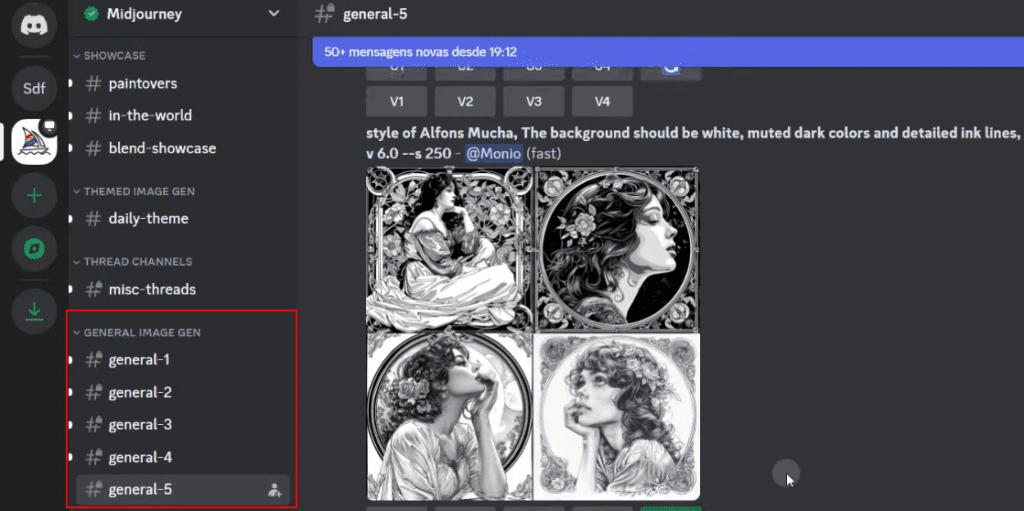Open top-right profile woman image
The height and width of the screenshot is (511, 1024).
point(617,249)
